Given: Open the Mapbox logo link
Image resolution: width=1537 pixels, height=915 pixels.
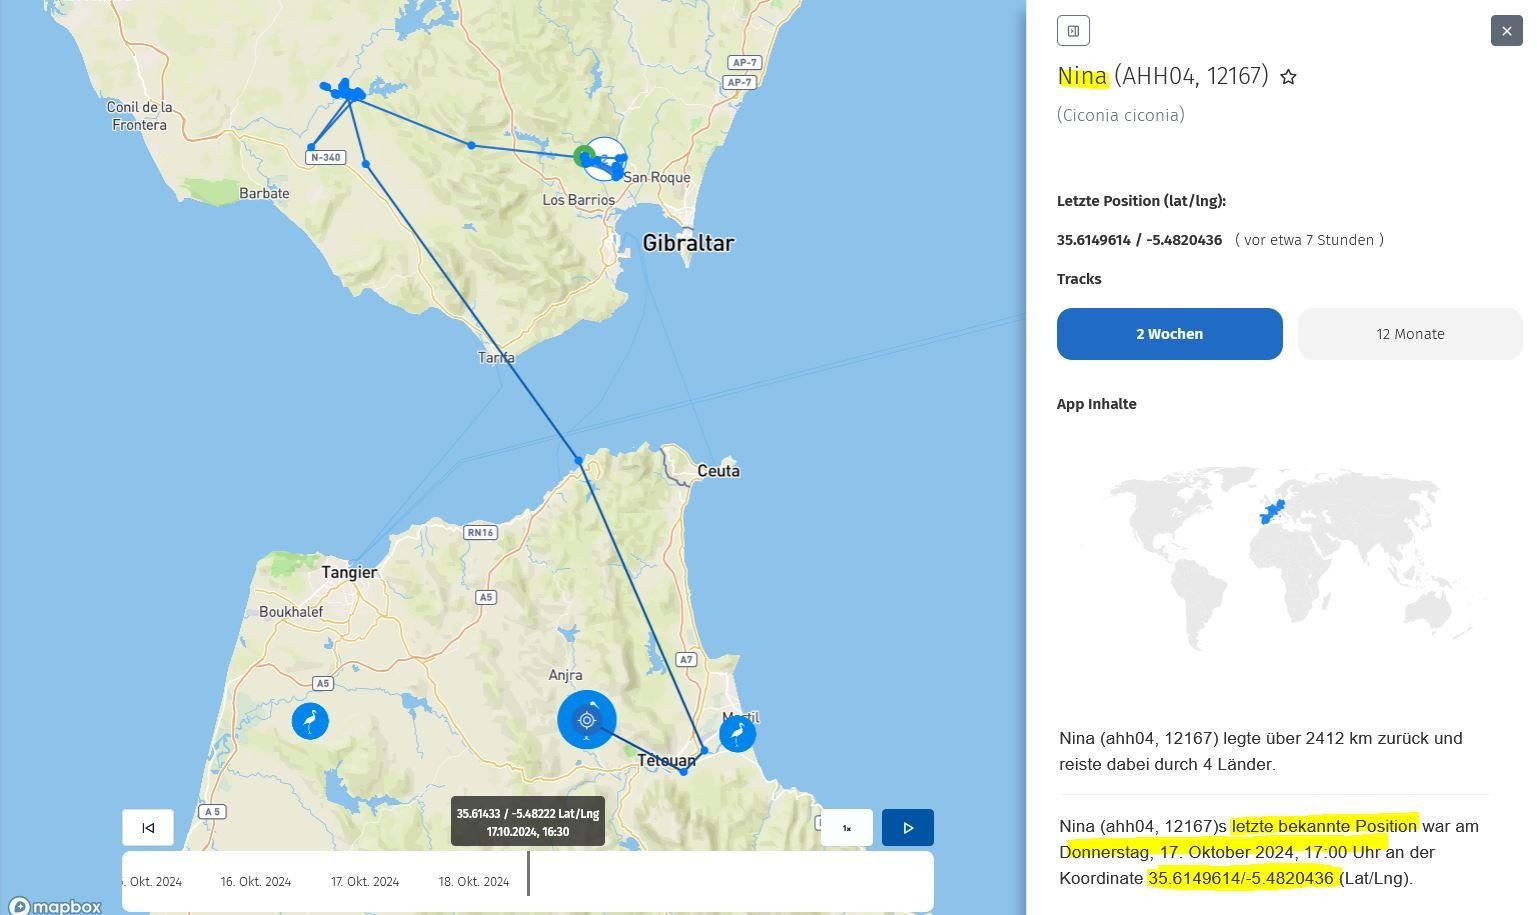Looking at the screenshot, I should point(56,906).
